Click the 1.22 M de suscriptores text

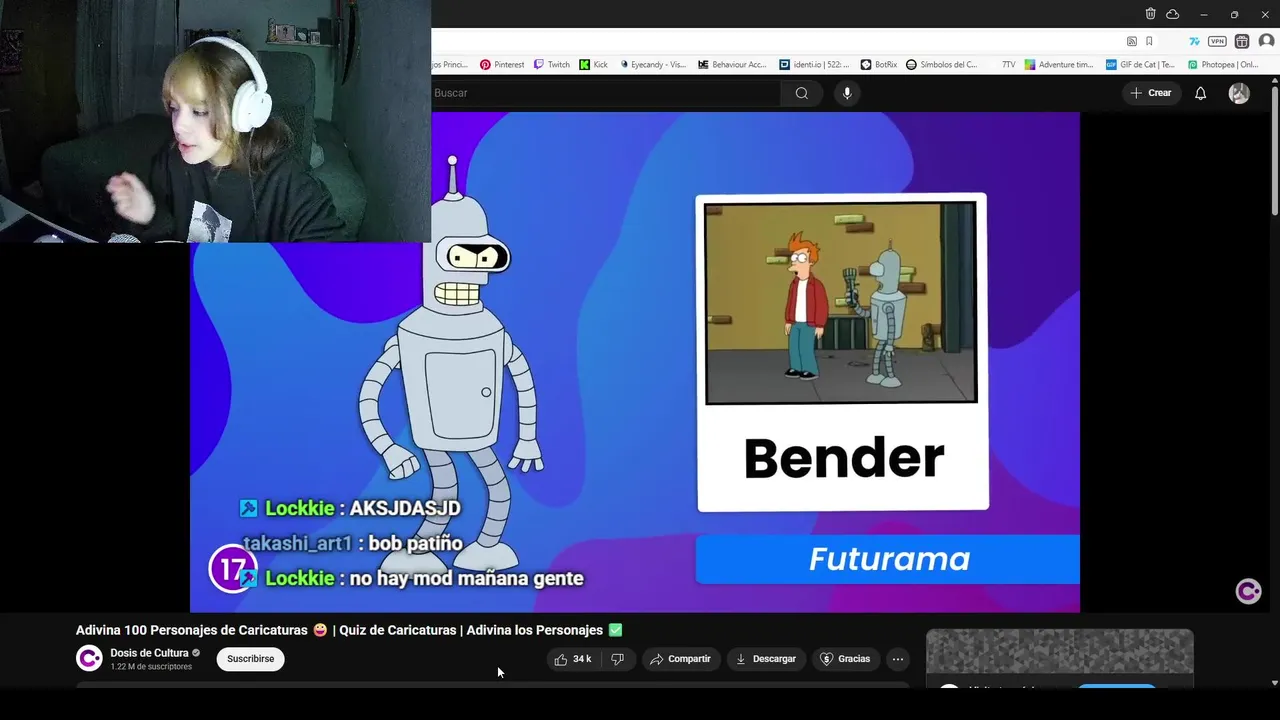[x=151, y=667]
